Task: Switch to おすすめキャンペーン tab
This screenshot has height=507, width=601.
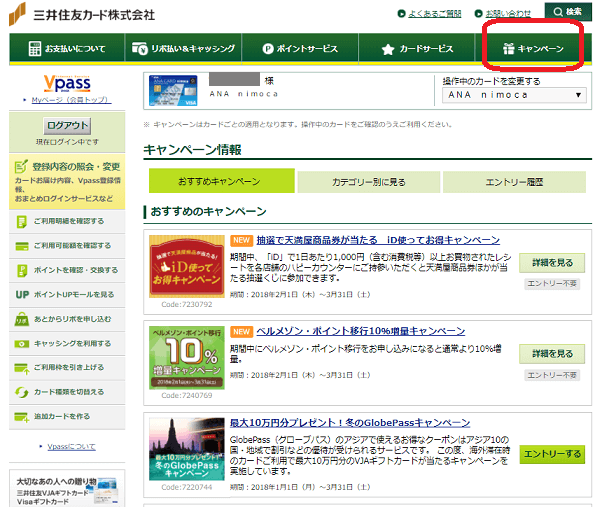Action: click(x=222, y=181)
